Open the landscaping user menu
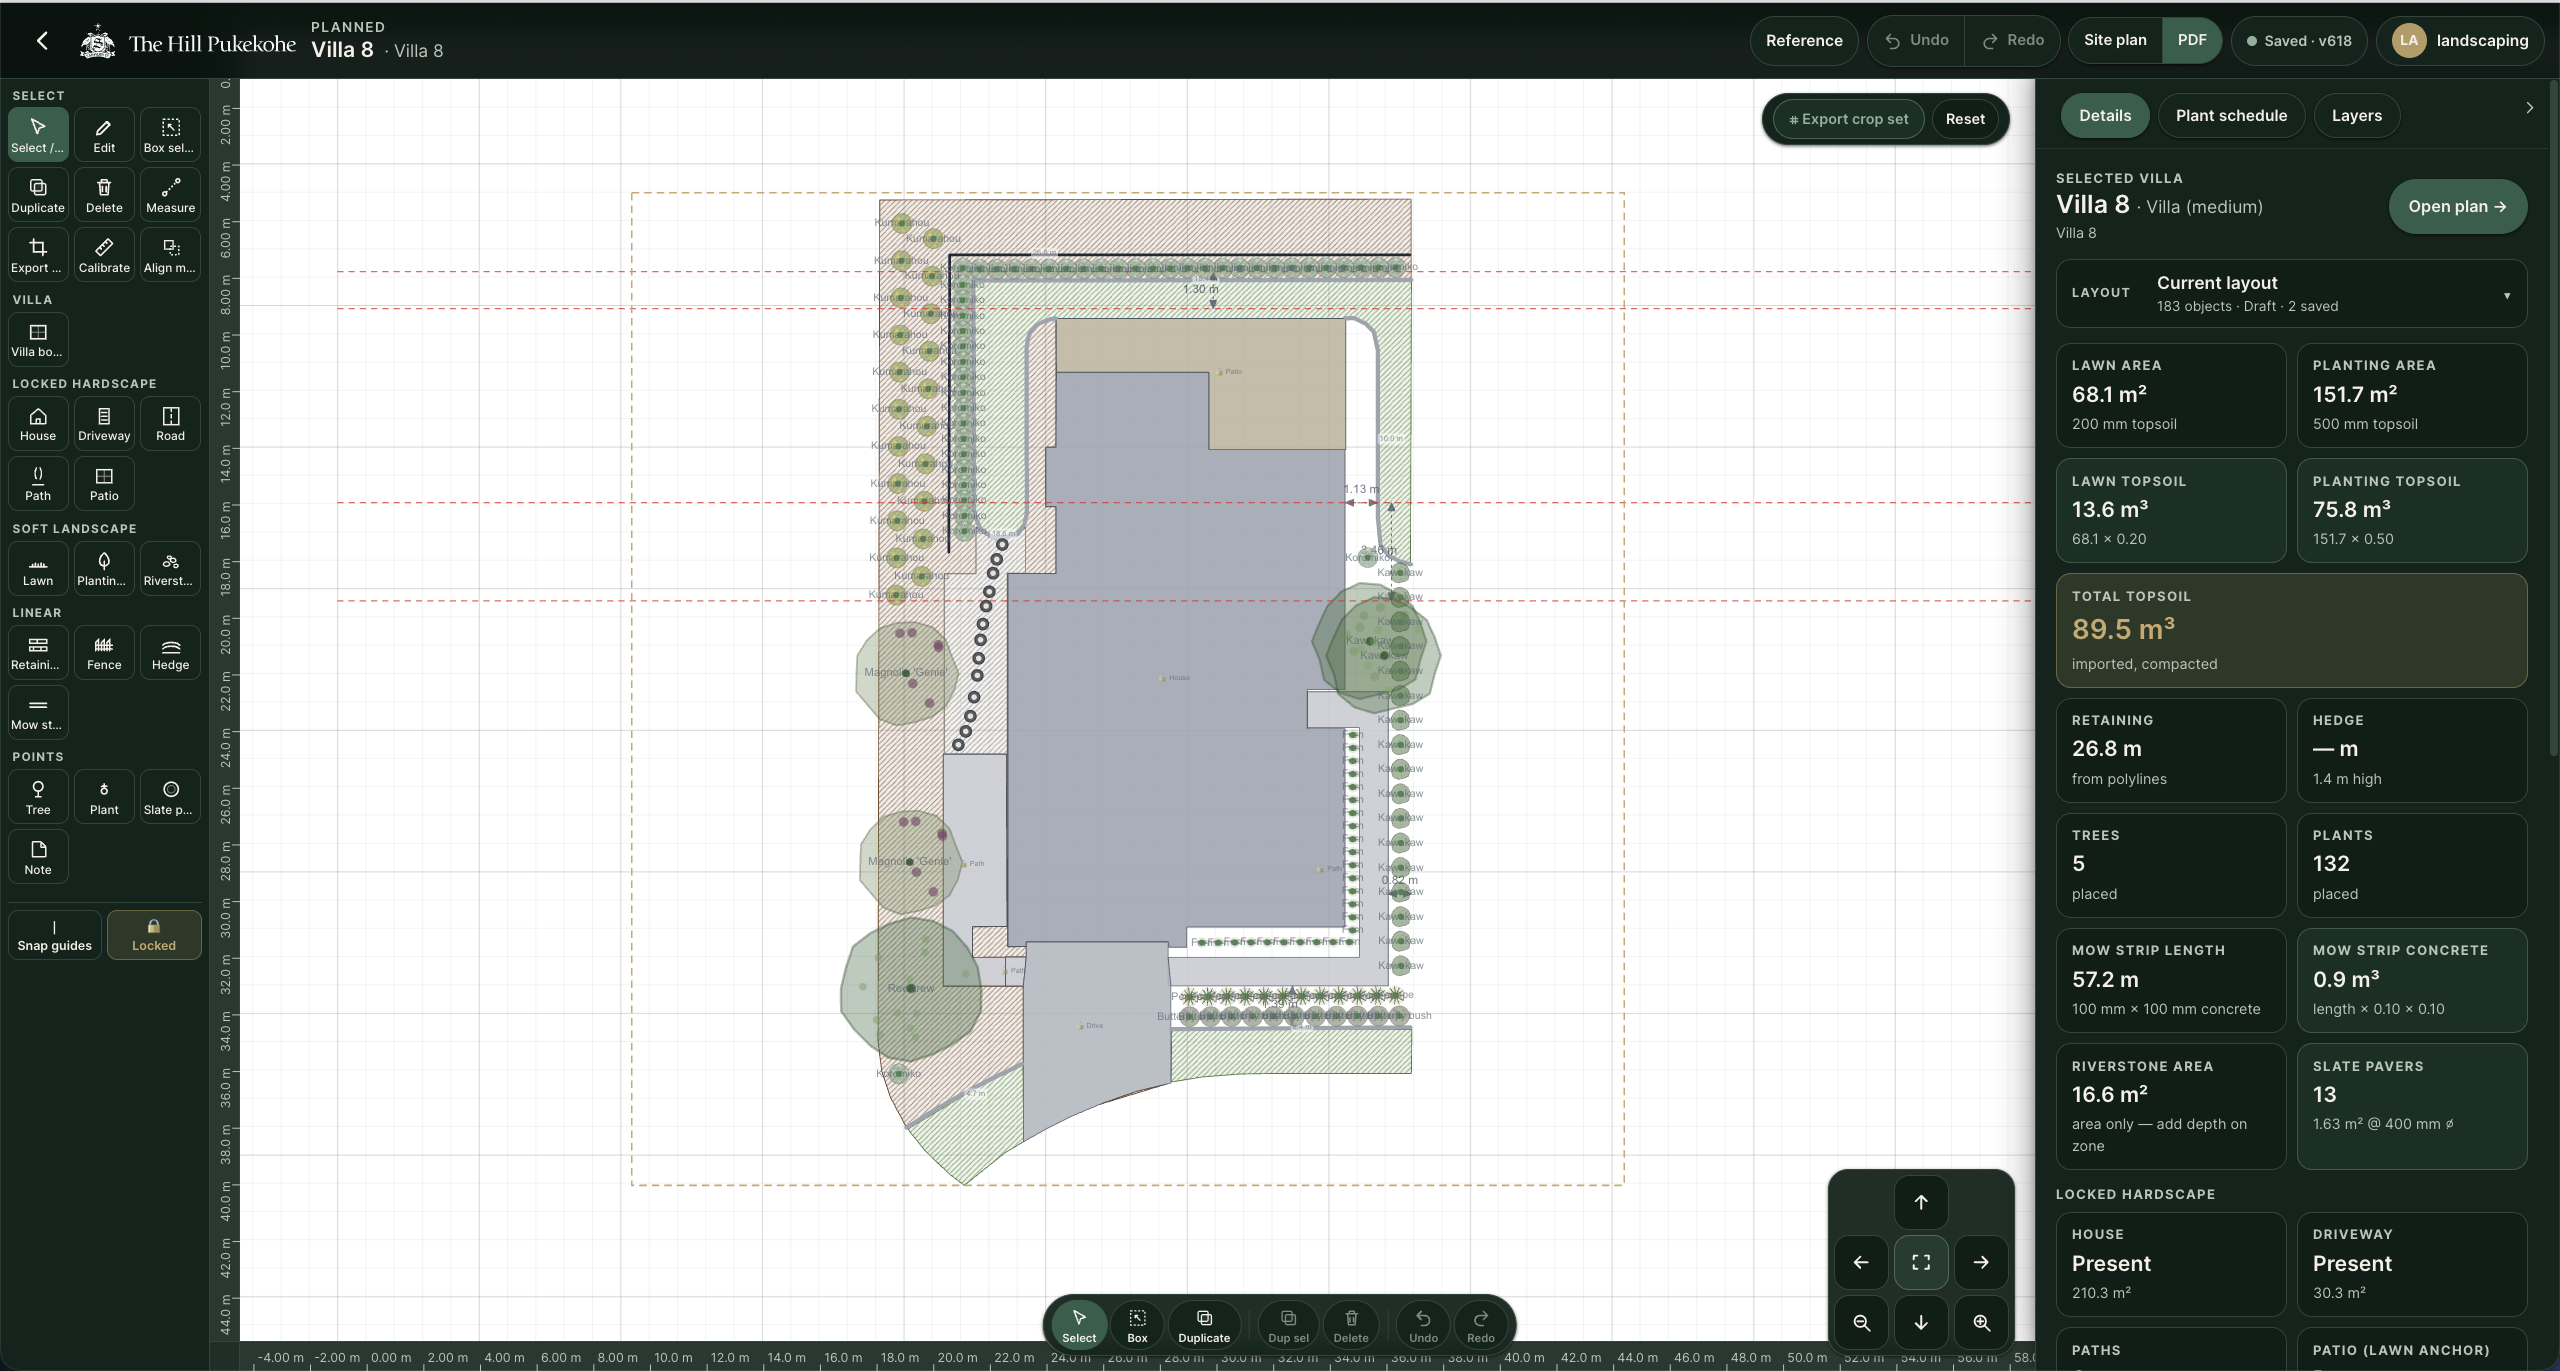The width and height of the screenshot is (2560, 1371). point(2461,41)
